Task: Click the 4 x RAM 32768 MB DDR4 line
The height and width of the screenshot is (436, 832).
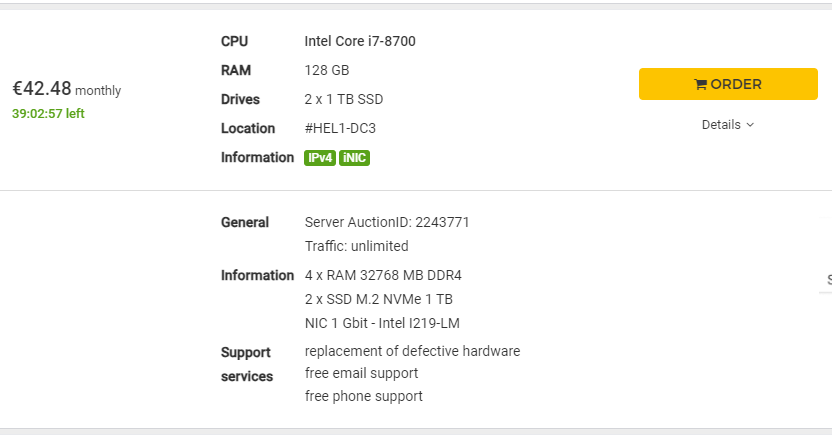Action: coord(383,275)
